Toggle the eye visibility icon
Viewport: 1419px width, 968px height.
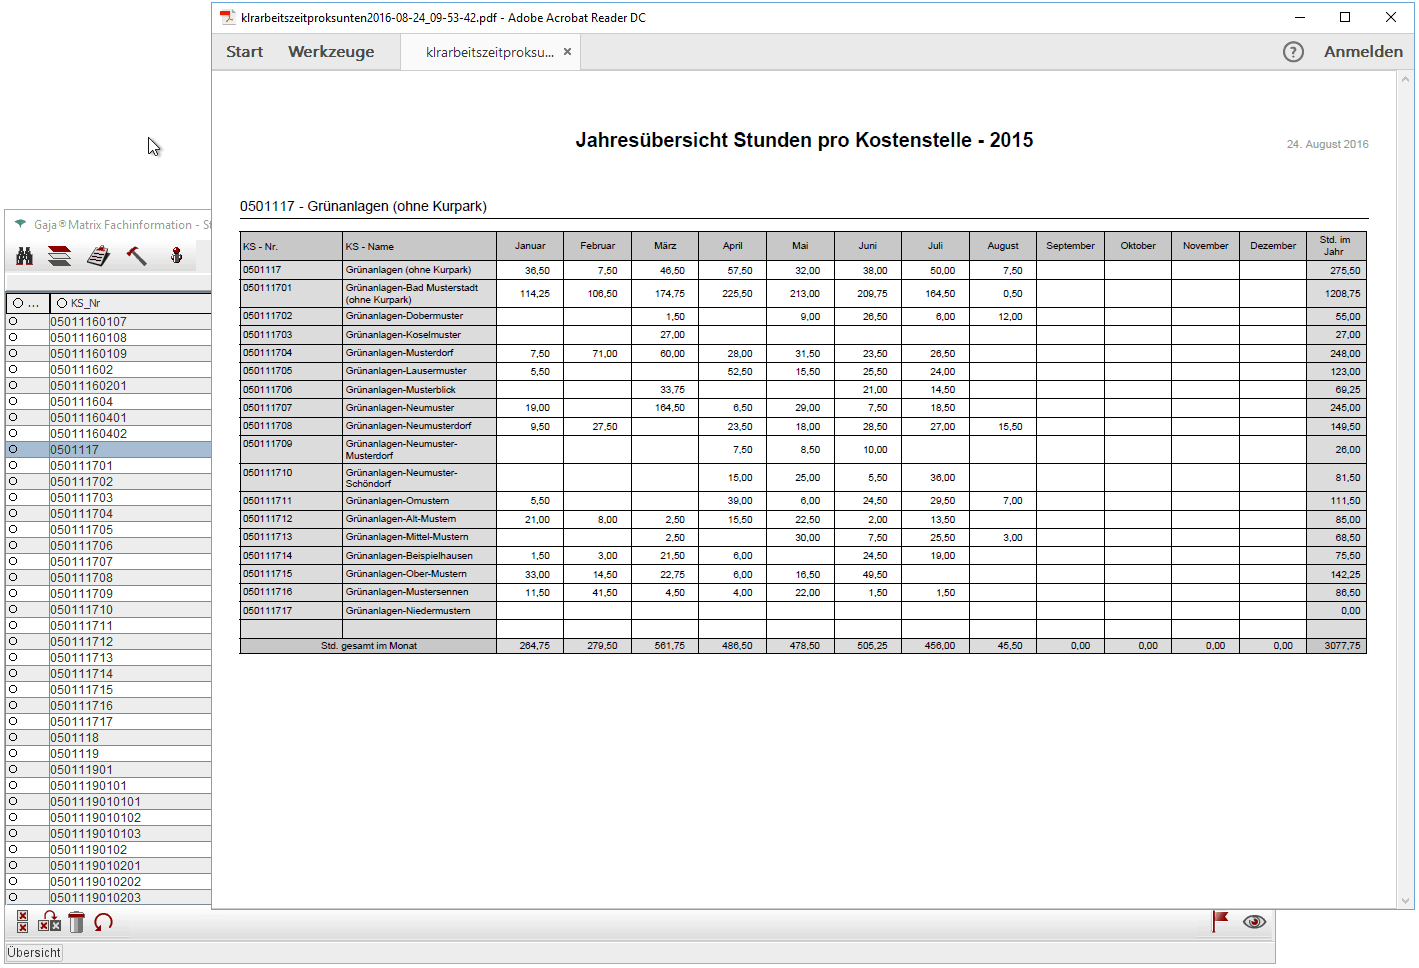tap(1254, 921)
